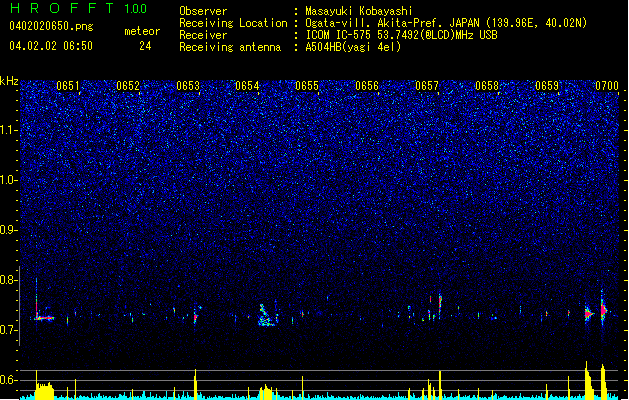Select the file name 0402020650.png
The width and height of the screenshot is (629, 400).
51,26
